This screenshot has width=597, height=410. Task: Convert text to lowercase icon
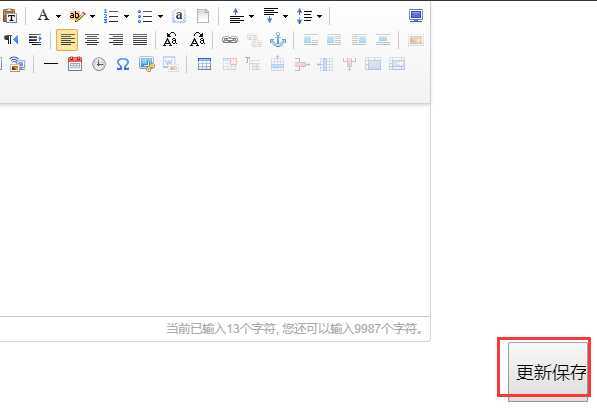coord(197,40)
